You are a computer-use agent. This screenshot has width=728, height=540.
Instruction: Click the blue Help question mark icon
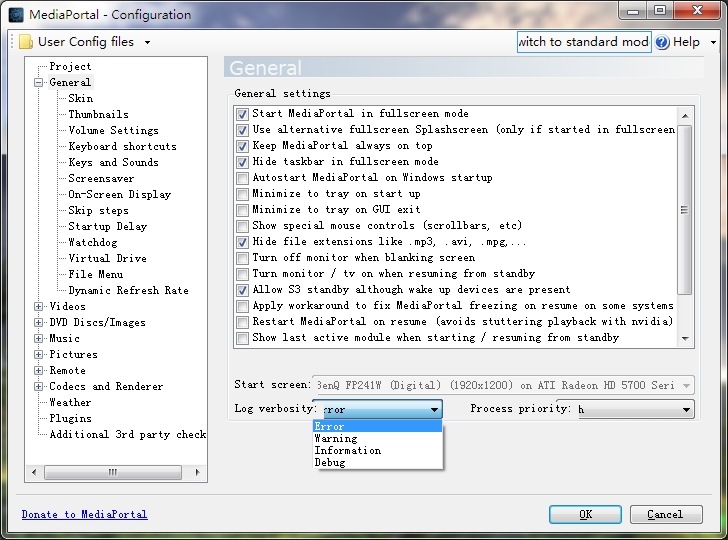pyautogui.click(x=662, y=42)
